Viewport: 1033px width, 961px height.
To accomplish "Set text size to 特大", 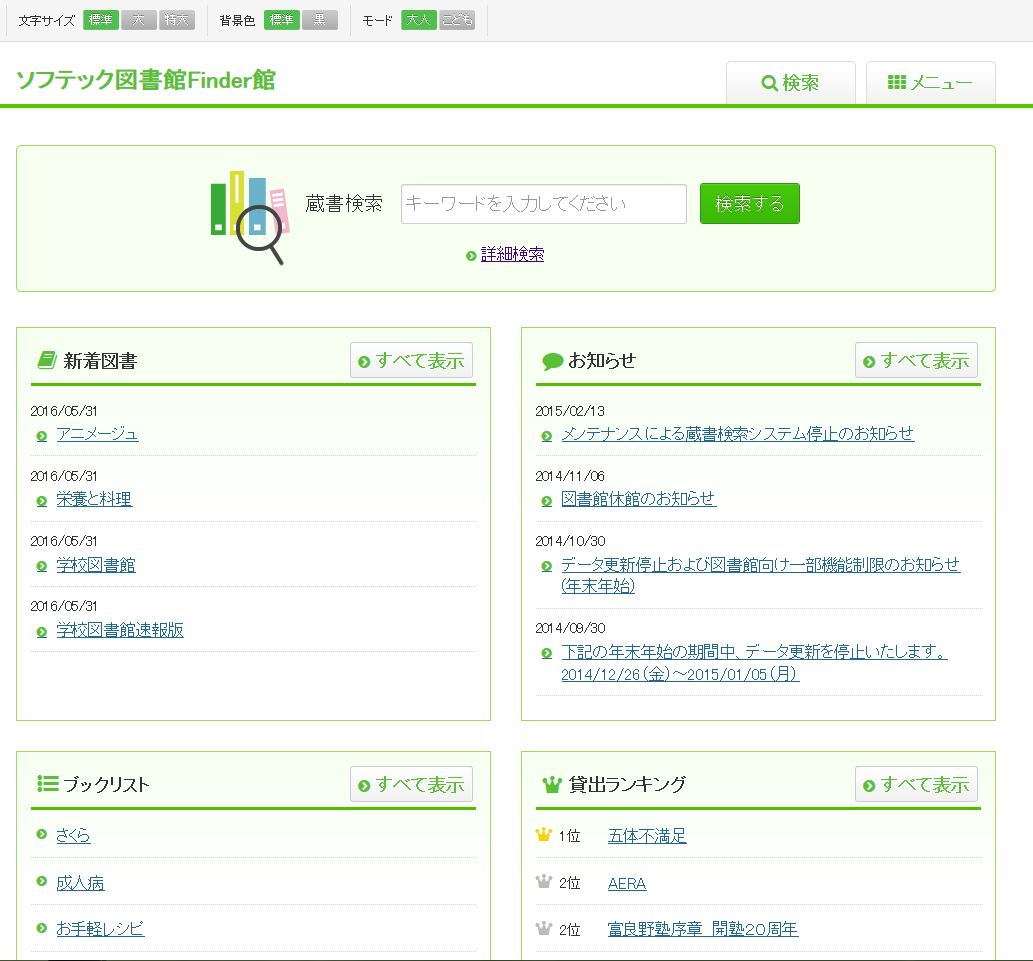I will (x=177, y=20).
